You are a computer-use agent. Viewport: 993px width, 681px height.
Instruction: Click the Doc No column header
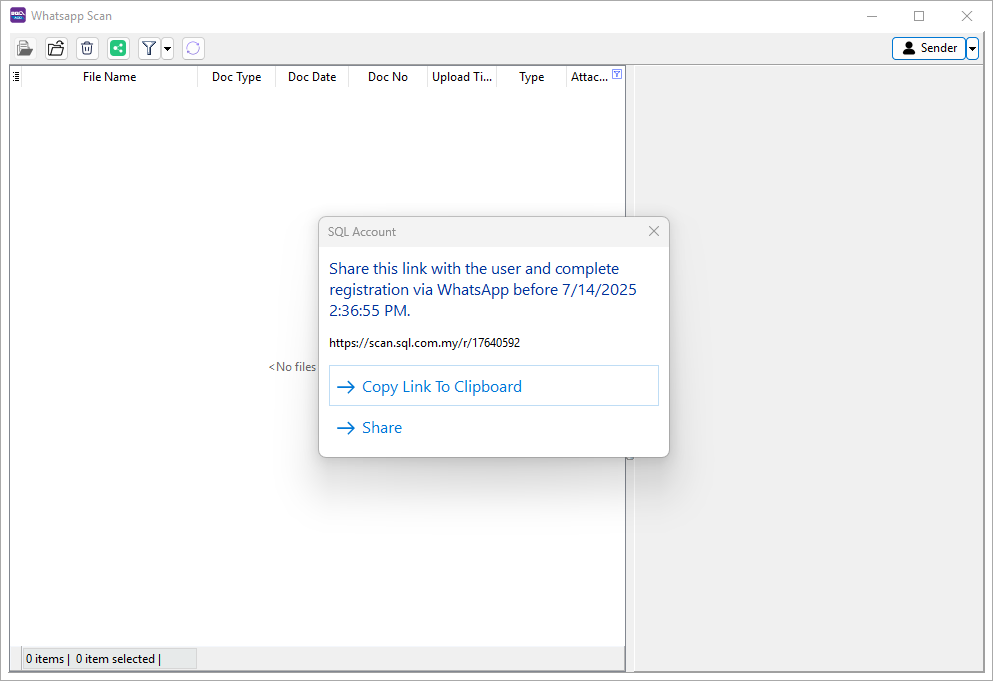point(388,77)
